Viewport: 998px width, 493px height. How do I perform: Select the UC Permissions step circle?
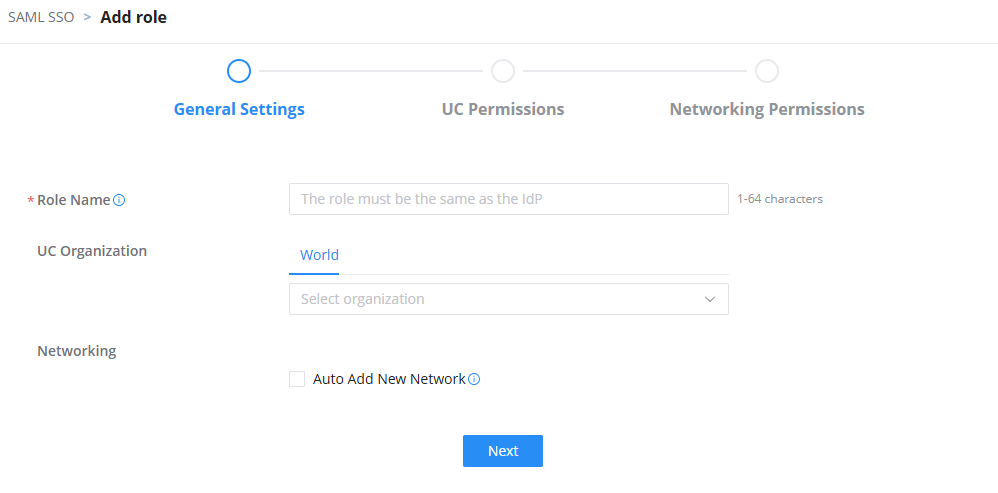503,71
